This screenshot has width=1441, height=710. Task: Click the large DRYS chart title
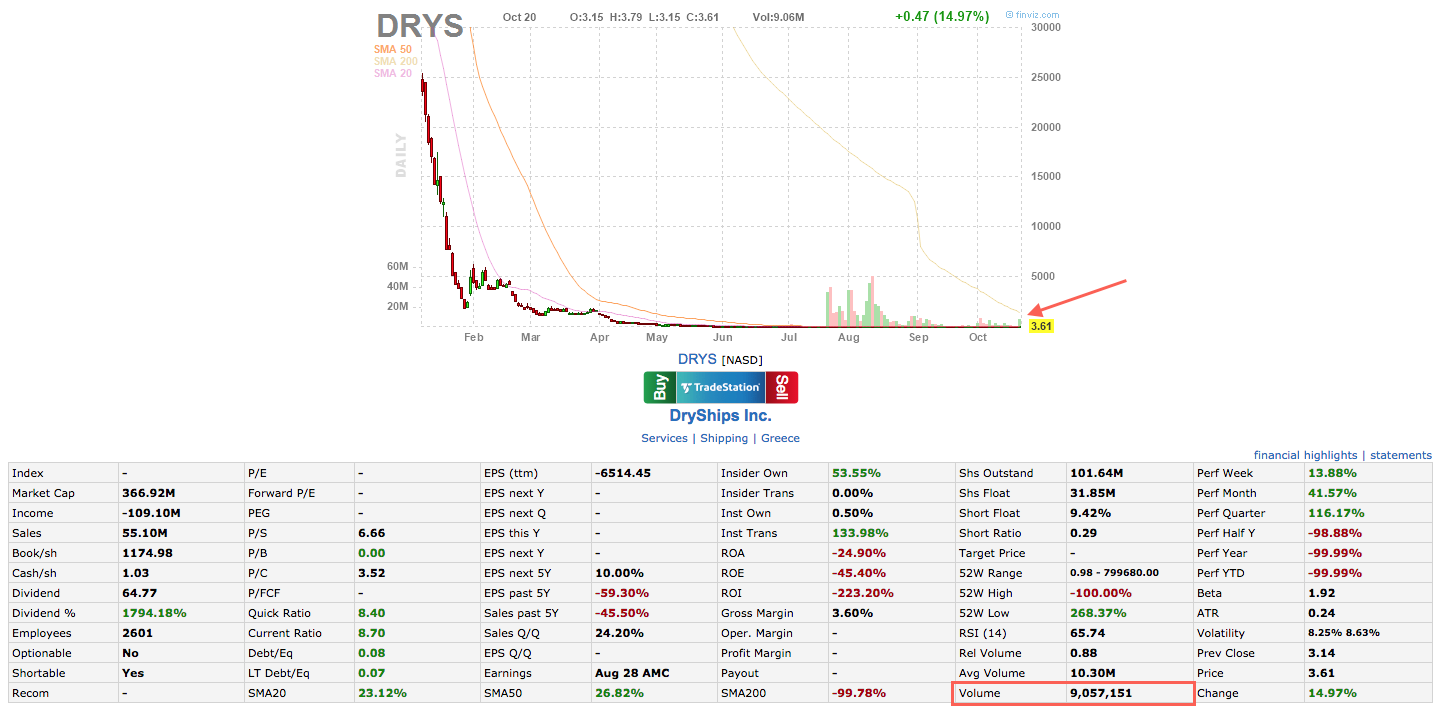coord(420,25)
